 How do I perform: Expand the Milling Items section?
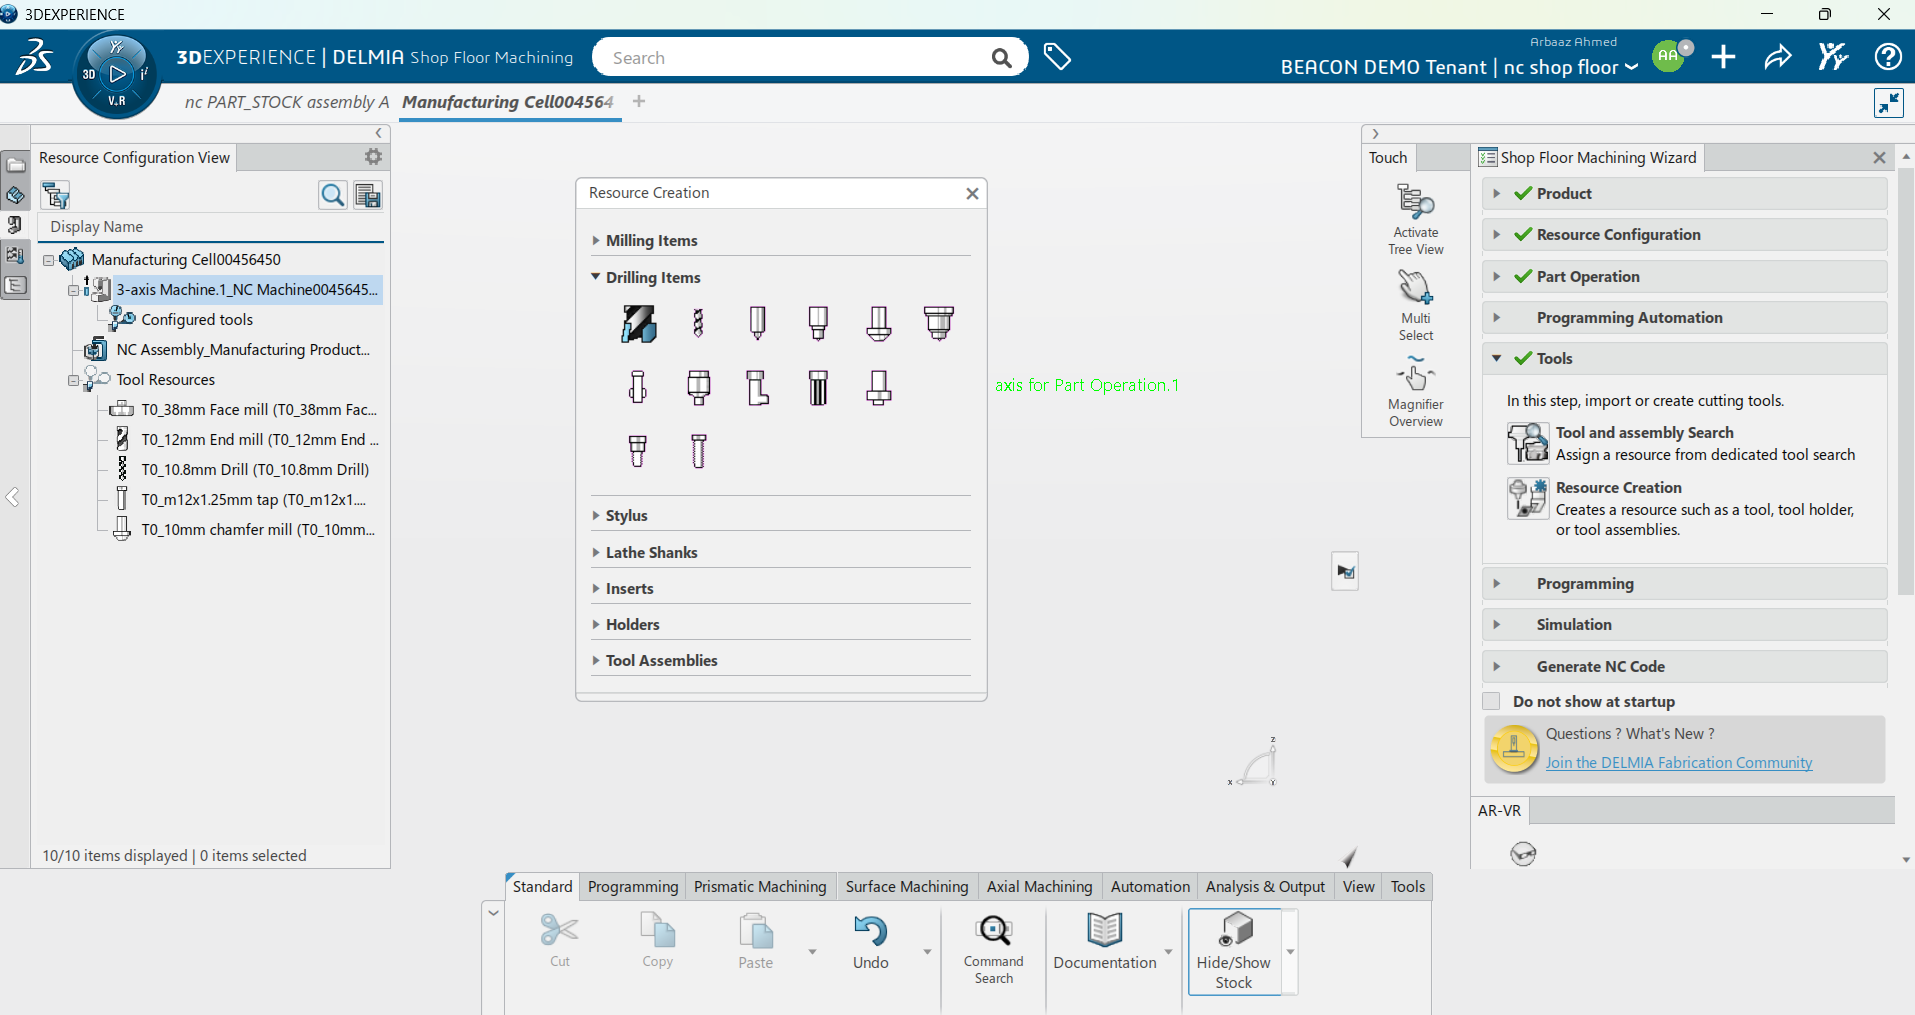(x=596, y=240)
